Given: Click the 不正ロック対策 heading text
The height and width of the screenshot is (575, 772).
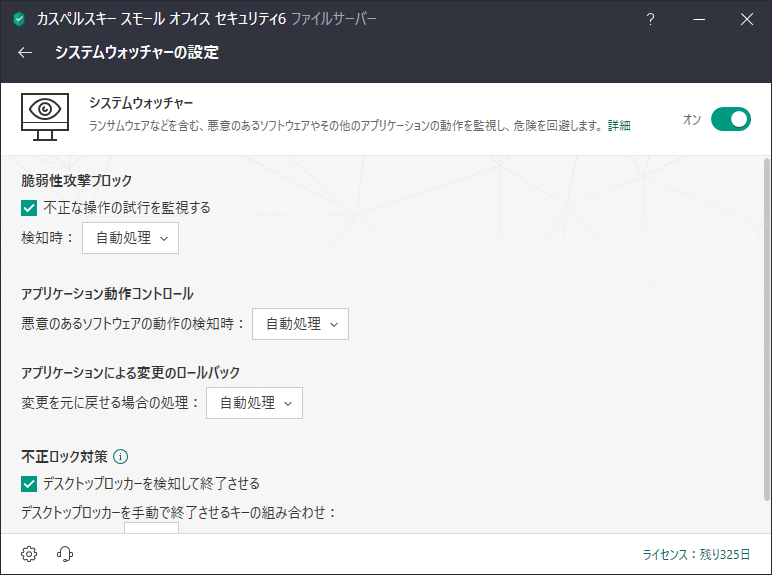Looking at the screenshot, I should tap(64, 456).
